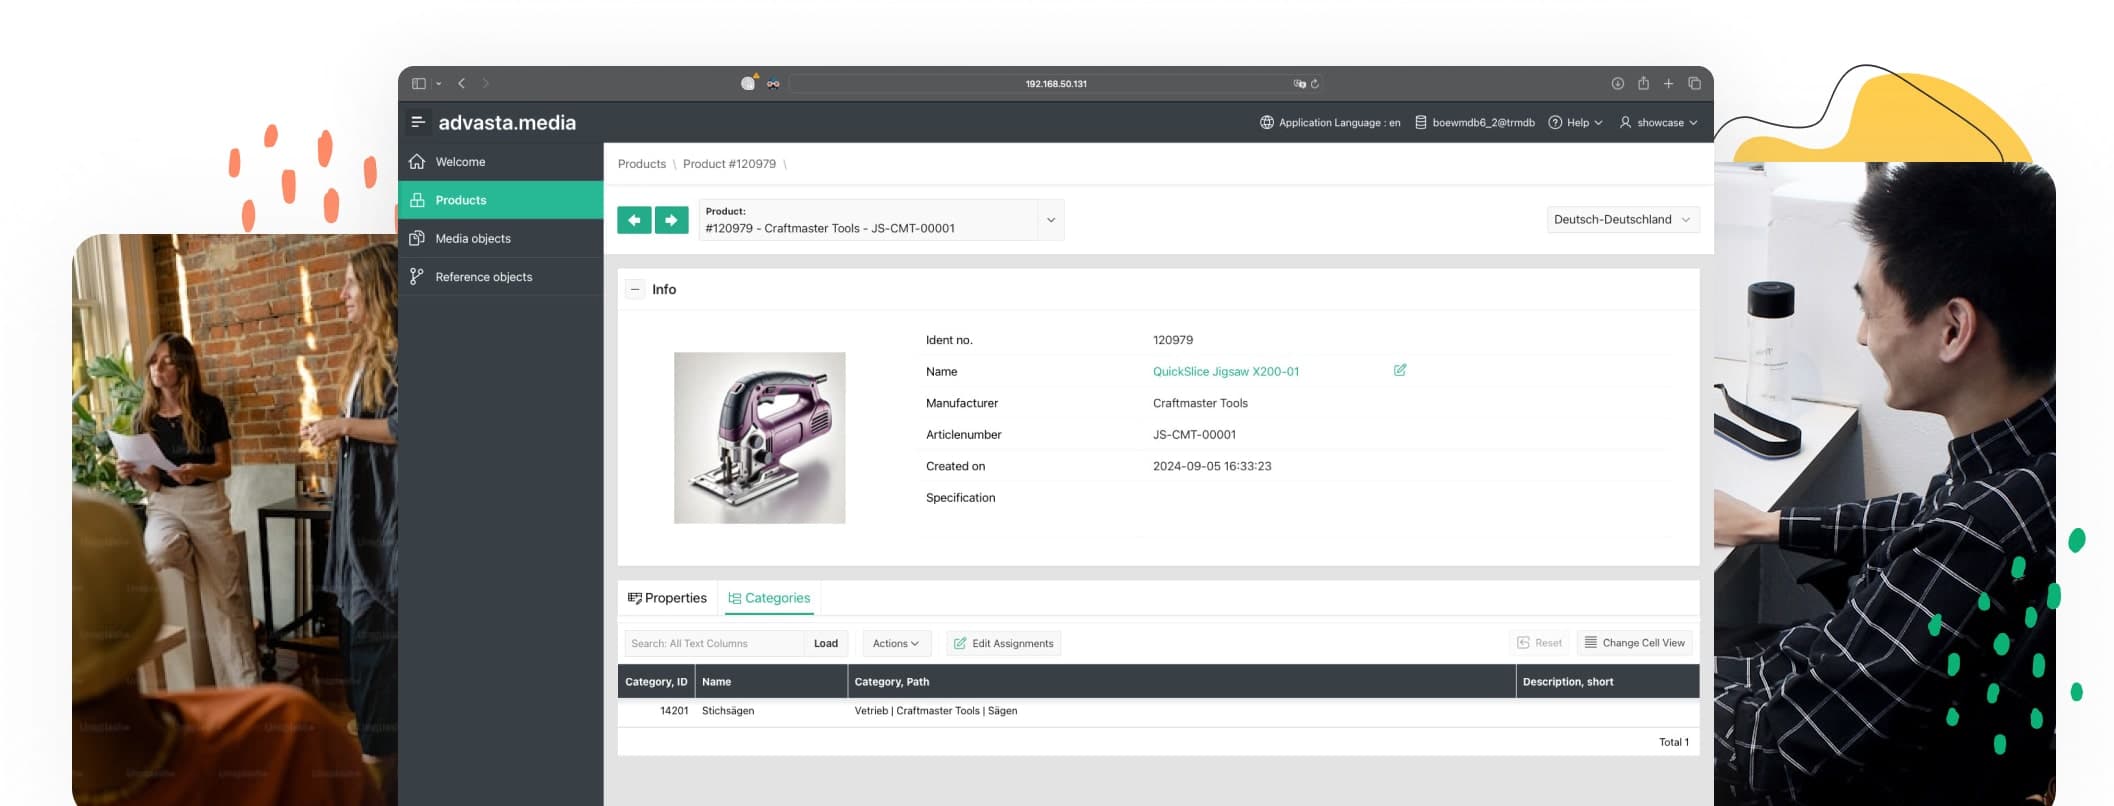Go to the next product with the right arrow
Screen dimensions: 2114x806
671,220
